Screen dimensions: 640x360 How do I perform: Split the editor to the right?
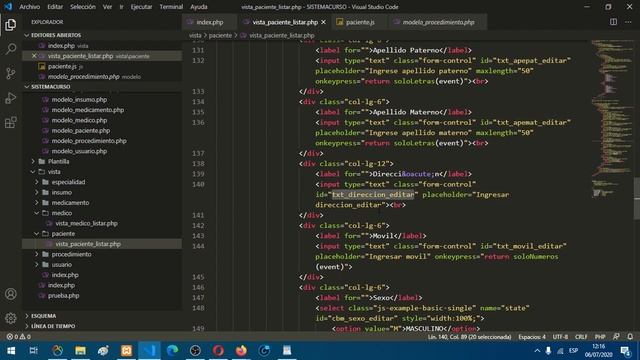(x=613, y=22)
